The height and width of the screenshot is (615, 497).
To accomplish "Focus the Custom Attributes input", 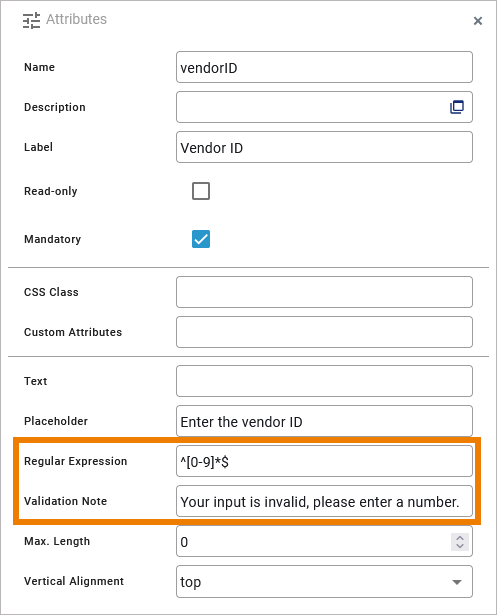I will tap(324, 332).
